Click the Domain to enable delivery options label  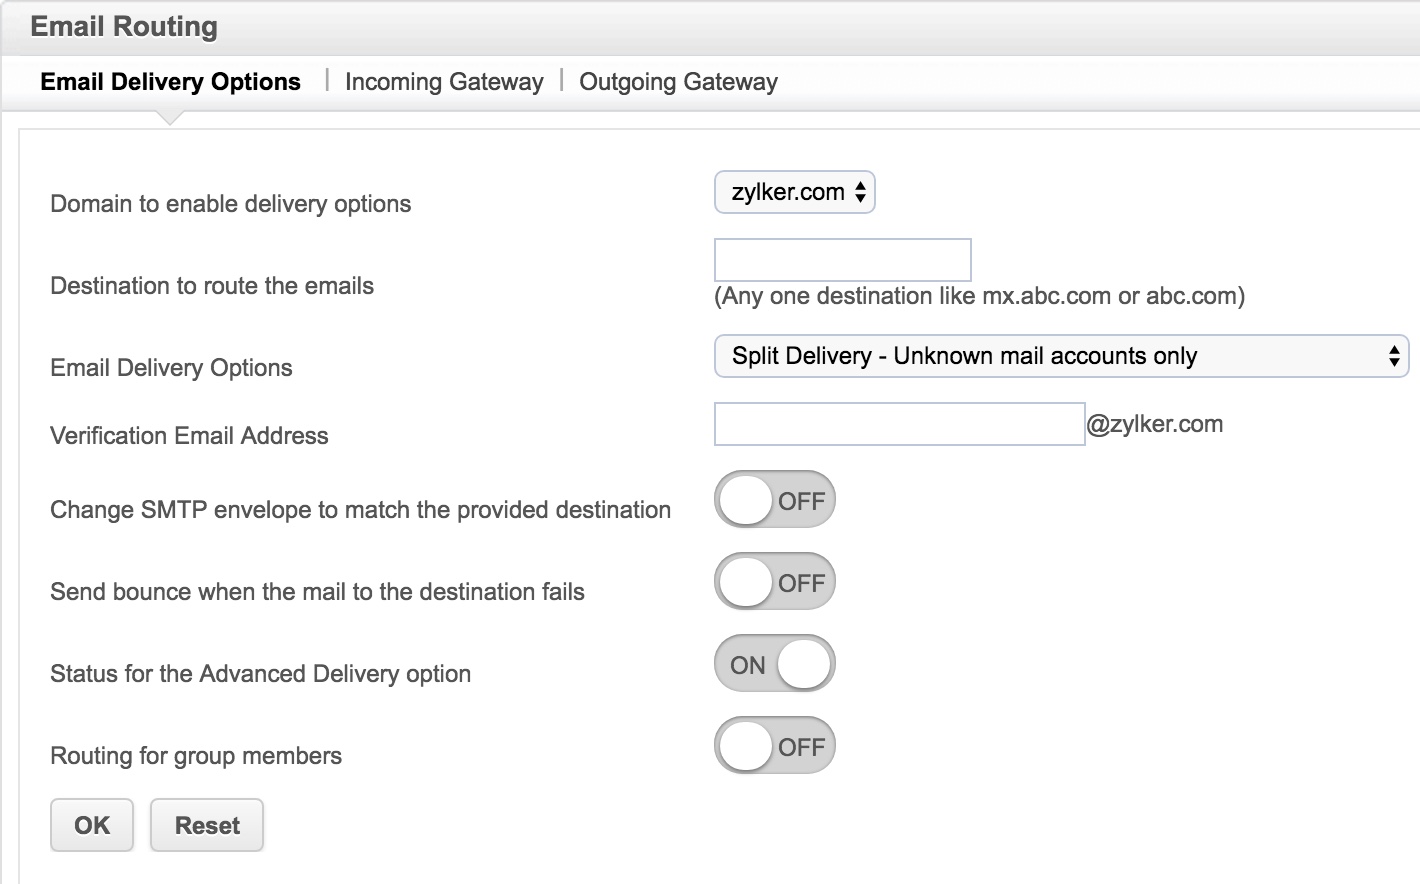point(231,204)
